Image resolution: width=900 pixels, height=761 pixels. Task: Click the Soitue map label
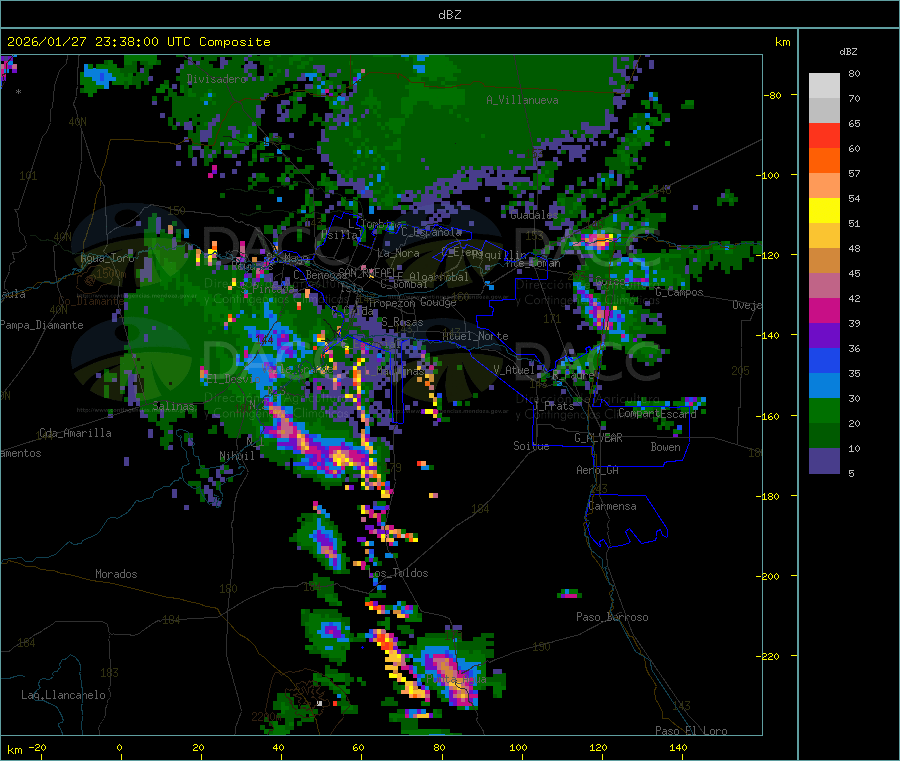[x=531, y=446]
